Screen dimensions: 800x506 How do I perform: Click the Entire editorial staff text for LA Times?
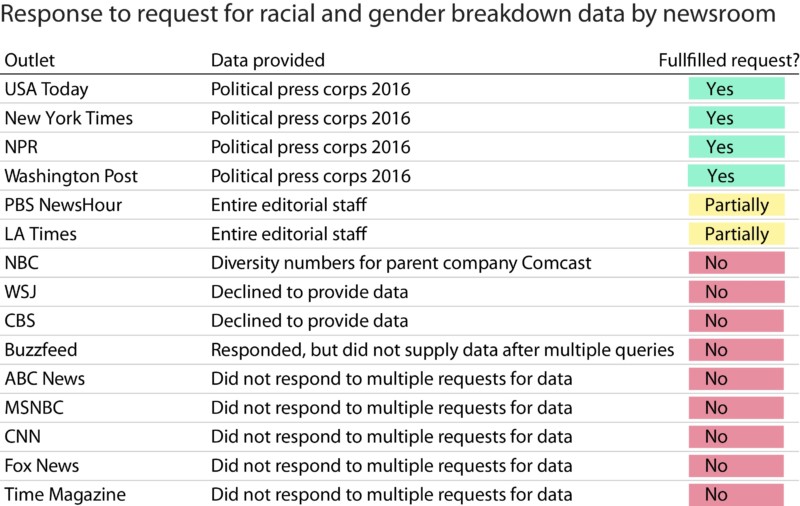click(x=289, y=235)
